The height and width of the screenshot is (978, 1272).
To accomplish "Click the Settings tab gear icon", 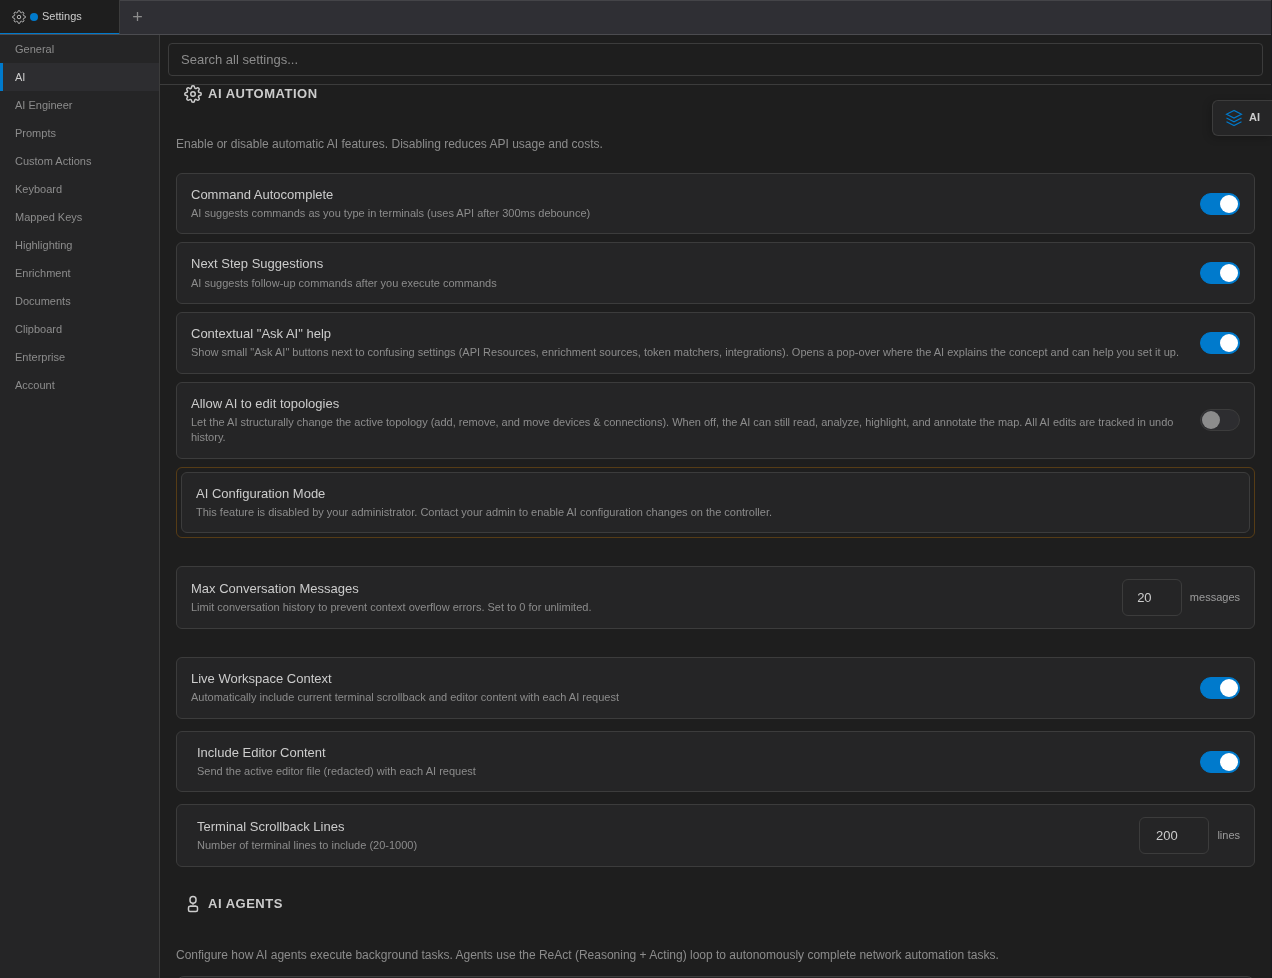I will 19,17.
